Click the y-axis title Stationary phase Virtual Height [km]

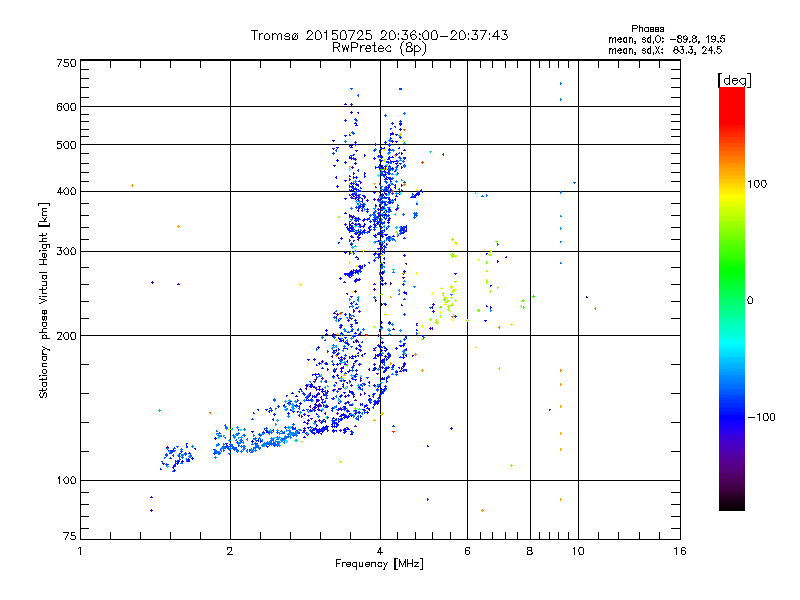43,300
